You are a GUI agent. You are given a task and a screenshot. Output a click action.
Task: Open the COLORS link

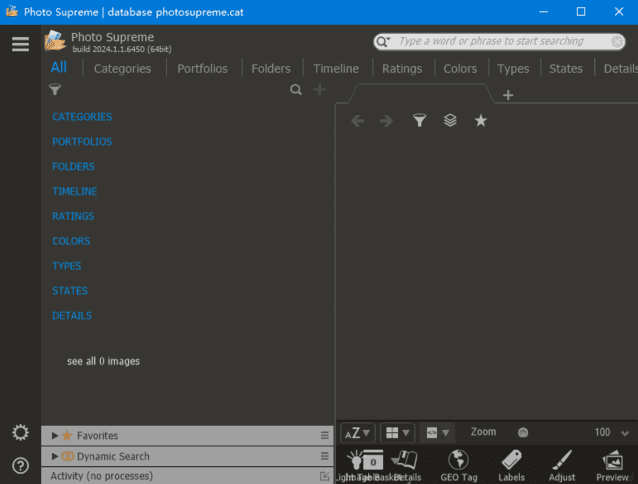click(x=71, y=241)
